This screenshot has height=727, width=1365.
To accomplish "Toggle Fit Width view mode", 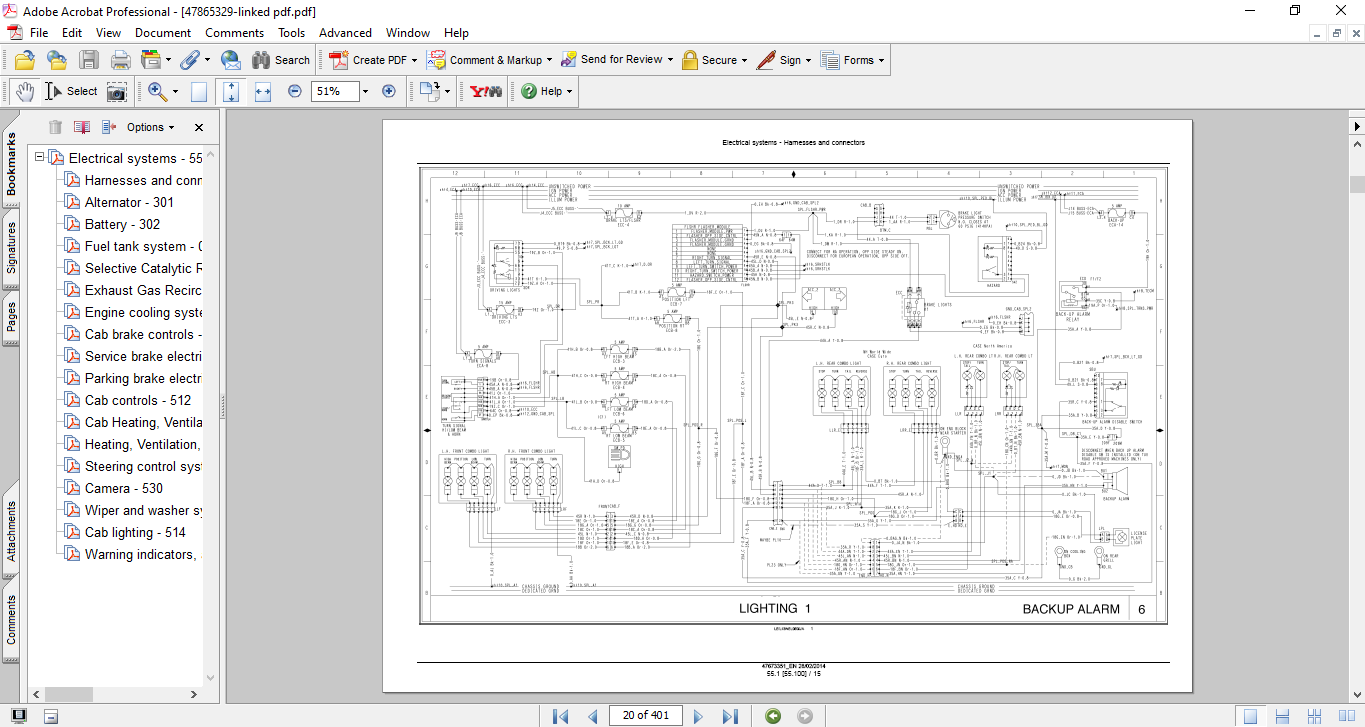I will point(263,91).
